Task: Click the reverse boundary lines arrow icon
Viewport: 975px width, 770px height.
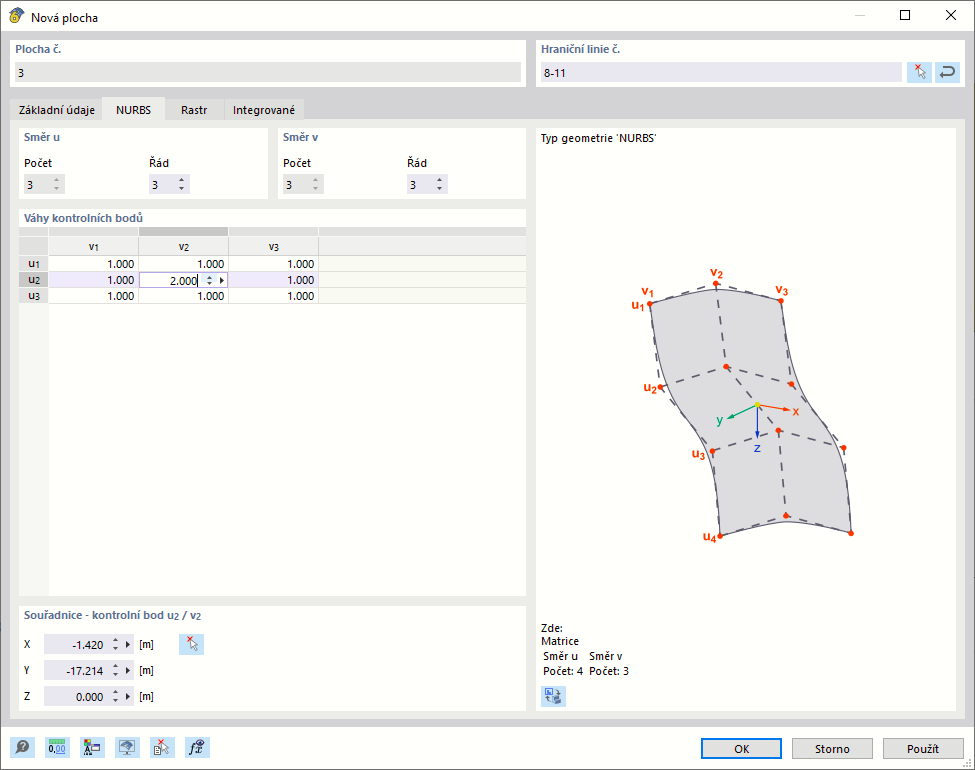Action: tap(947, 72)
